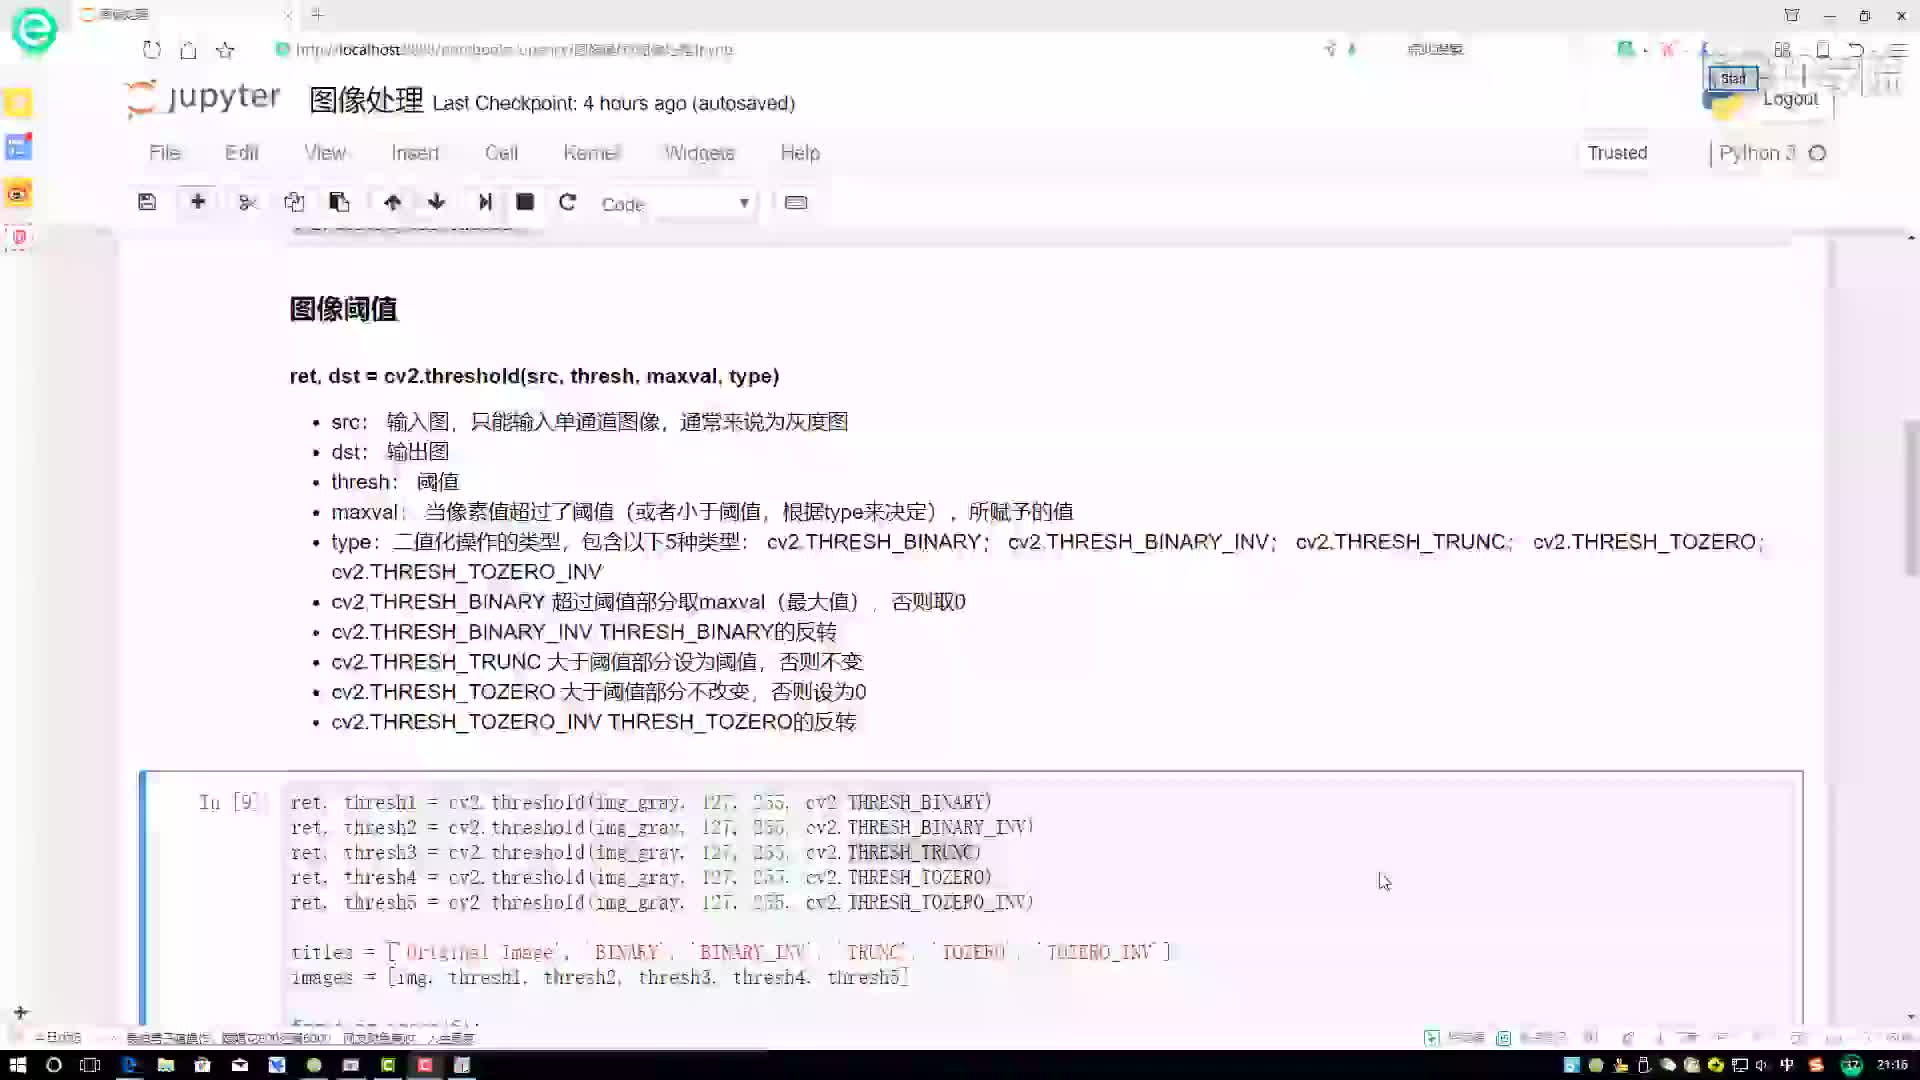Open File Explorer from the taskbar

166,1065
